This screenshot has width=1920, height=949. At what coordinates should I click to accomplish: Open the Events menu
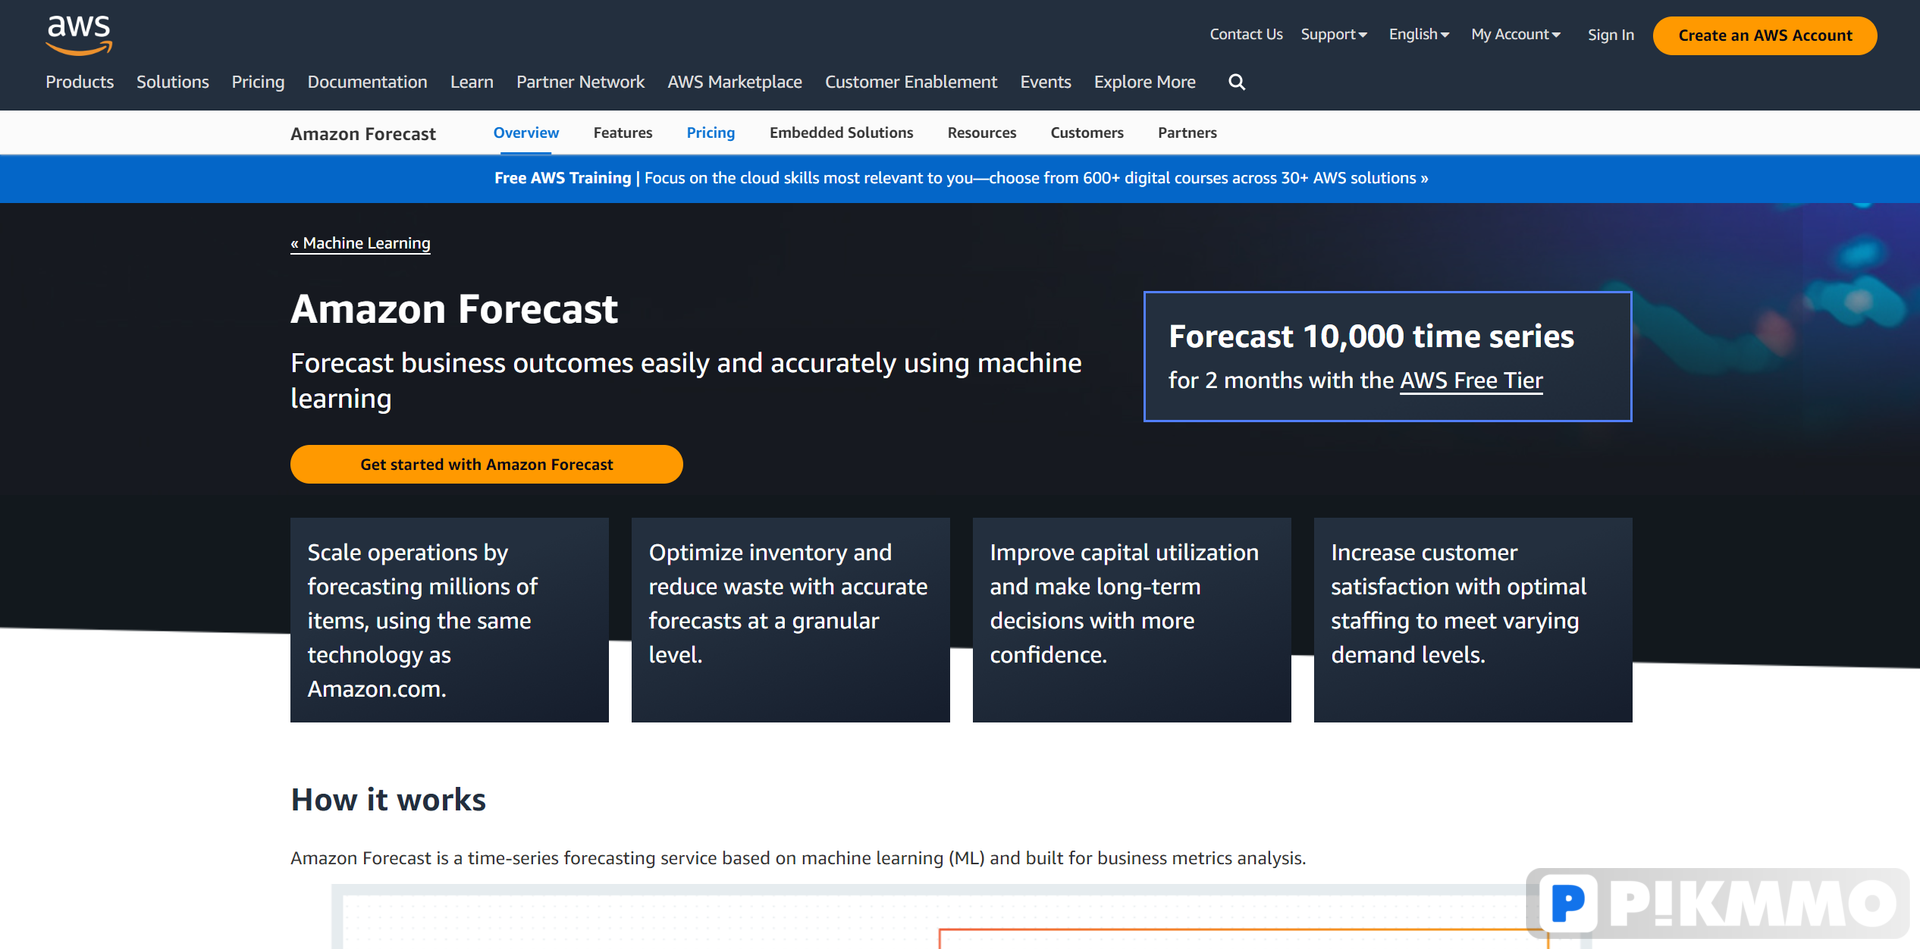(x=1045, y=82)
